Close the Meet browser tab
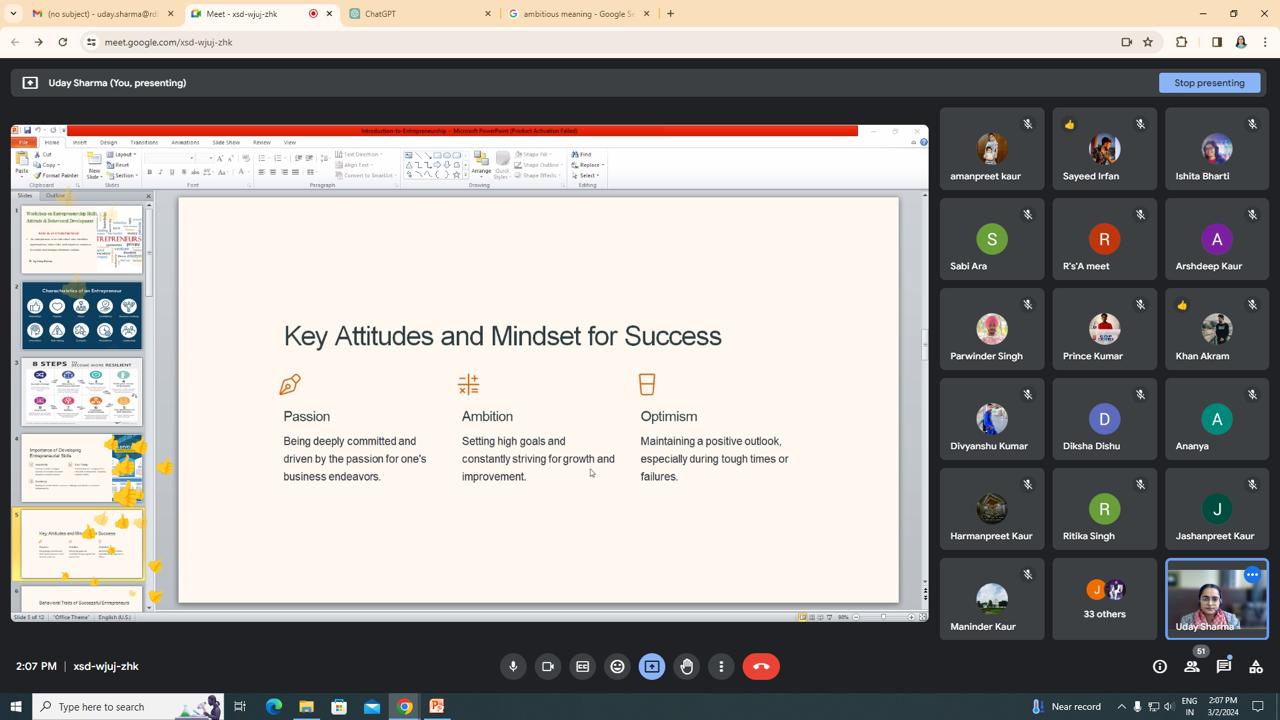1280x720 pixels. [329, 14]
